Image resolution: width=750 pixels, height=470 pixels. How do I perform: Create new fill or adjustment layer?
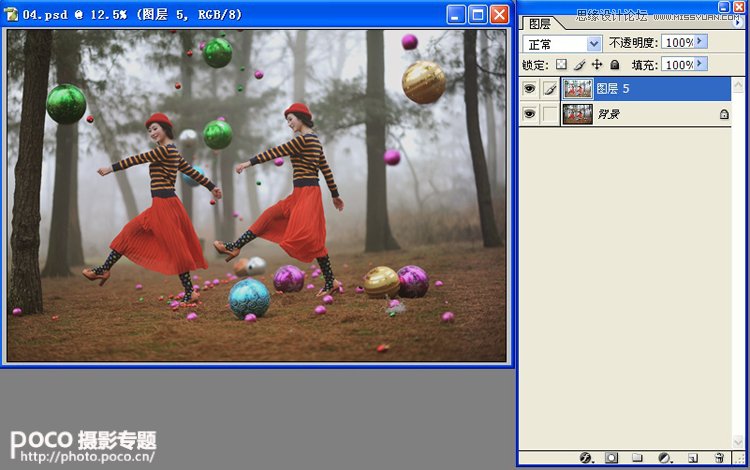coord(664,458)
